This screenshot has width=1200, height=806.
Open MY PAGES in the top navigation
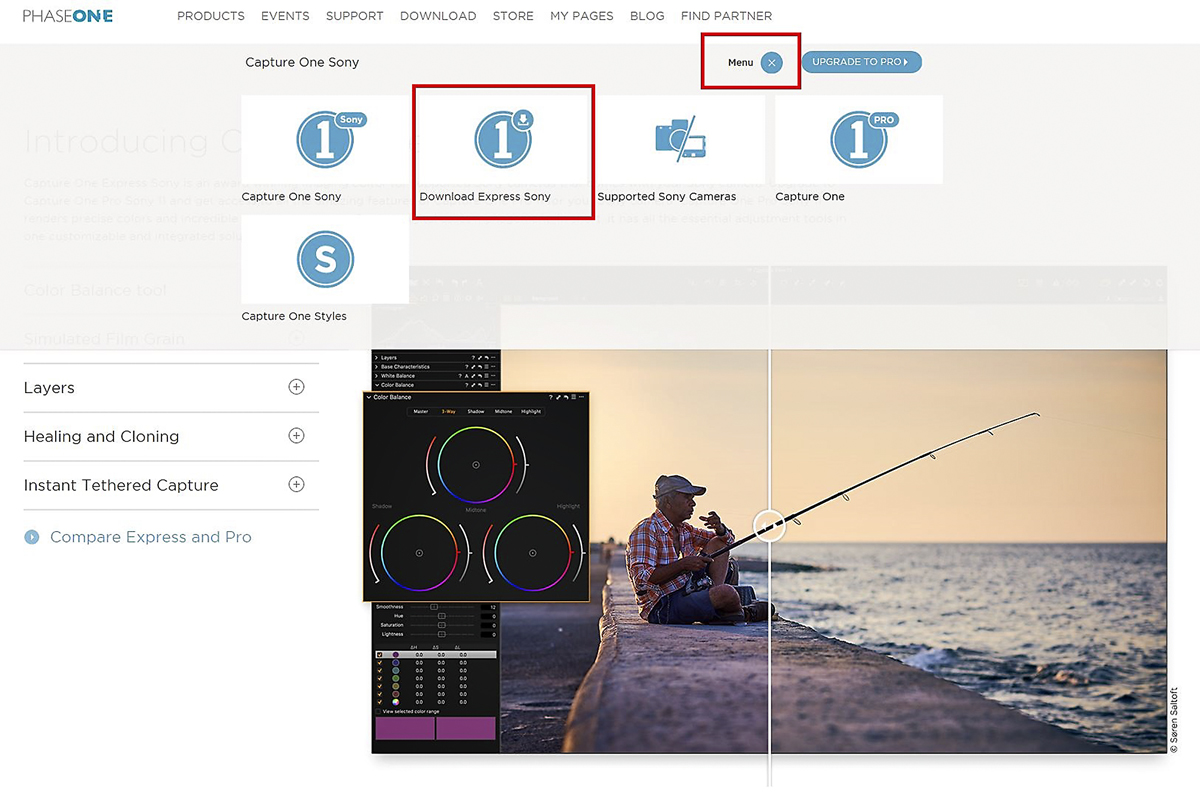582,16
